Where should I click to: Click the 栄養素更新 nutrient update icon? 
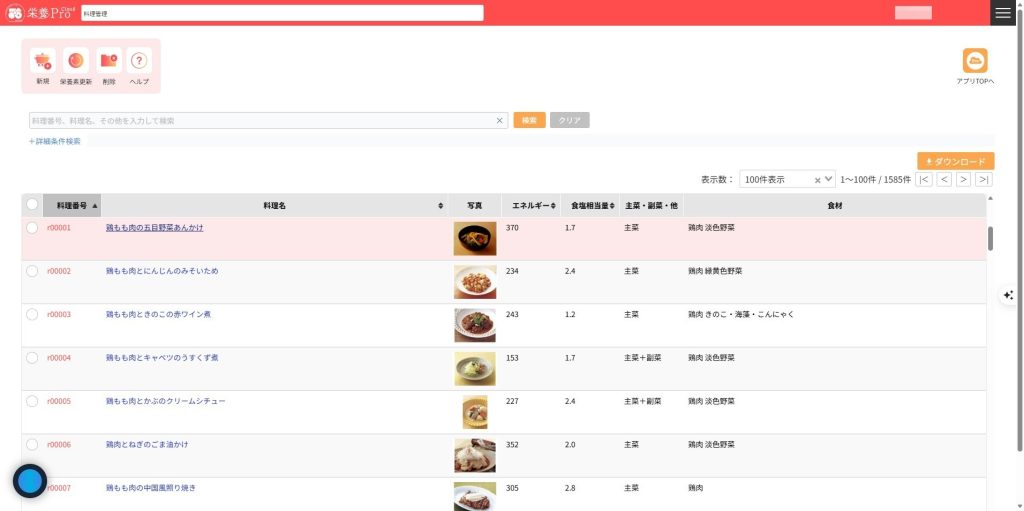[x=76, y=62]
